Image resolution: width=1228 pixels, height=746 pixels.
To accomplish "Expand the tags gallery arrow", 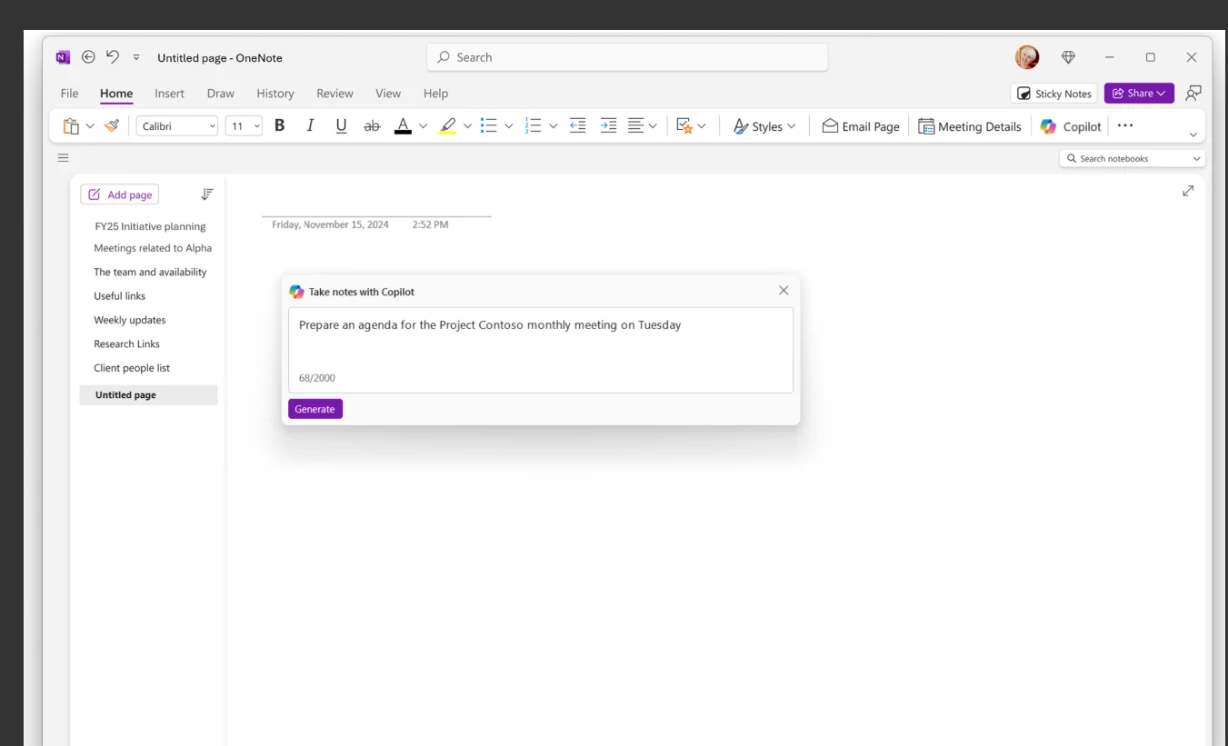I will (701, 126).
